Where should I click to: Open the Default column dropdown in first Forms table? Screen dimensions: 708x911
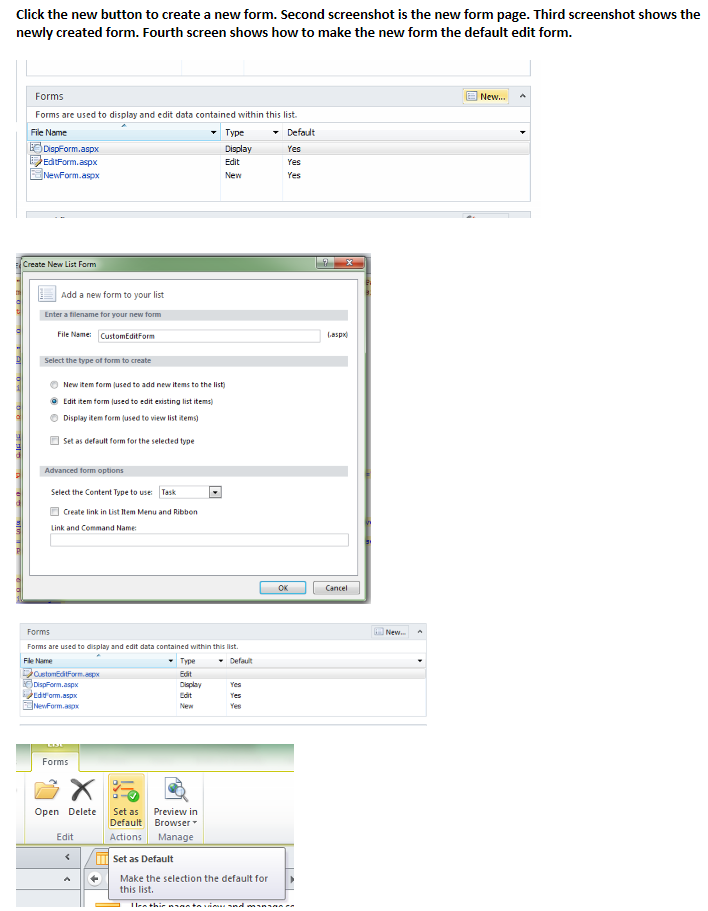522,132
